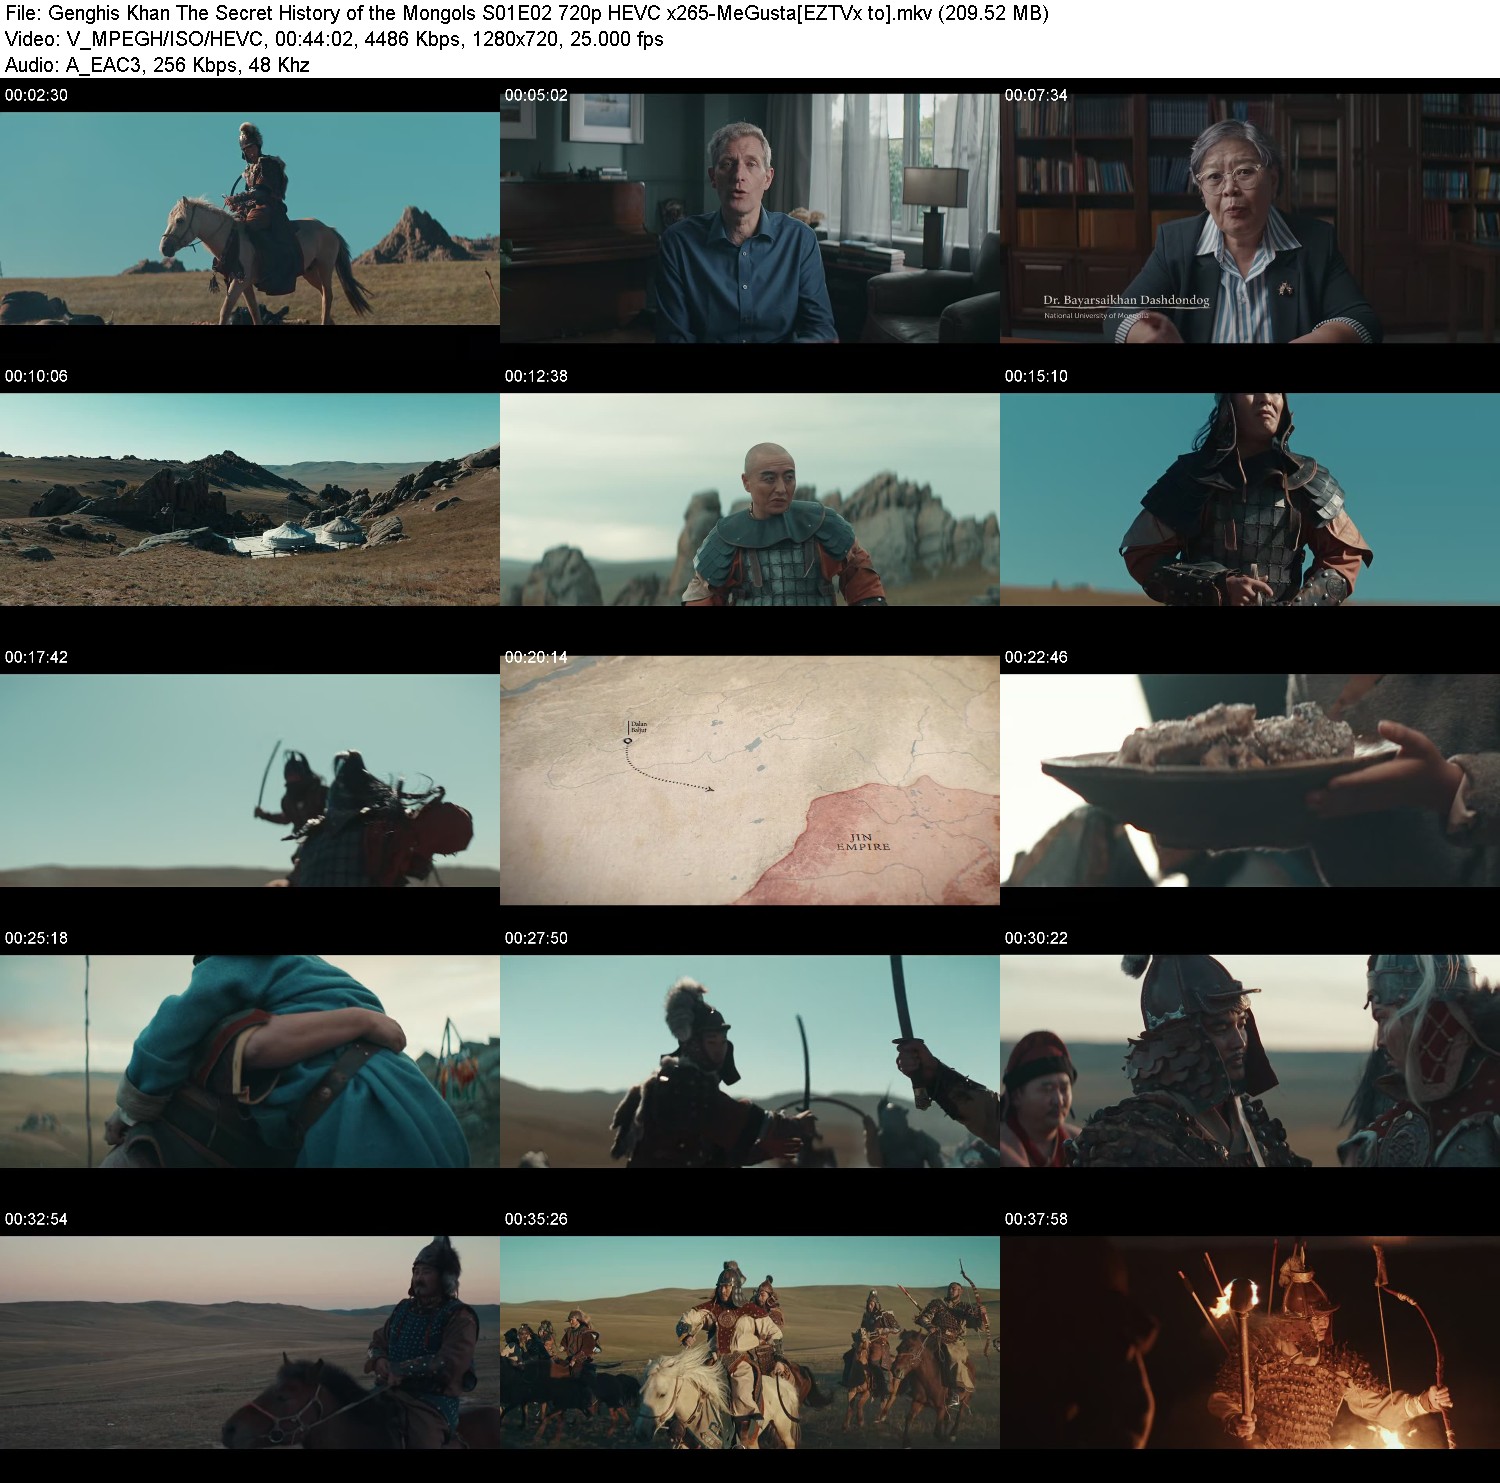Click the 00:35:26 timestamp label
Image resolution: width=1500 pixels, height=1483 pixels.
coord(536,1219)
